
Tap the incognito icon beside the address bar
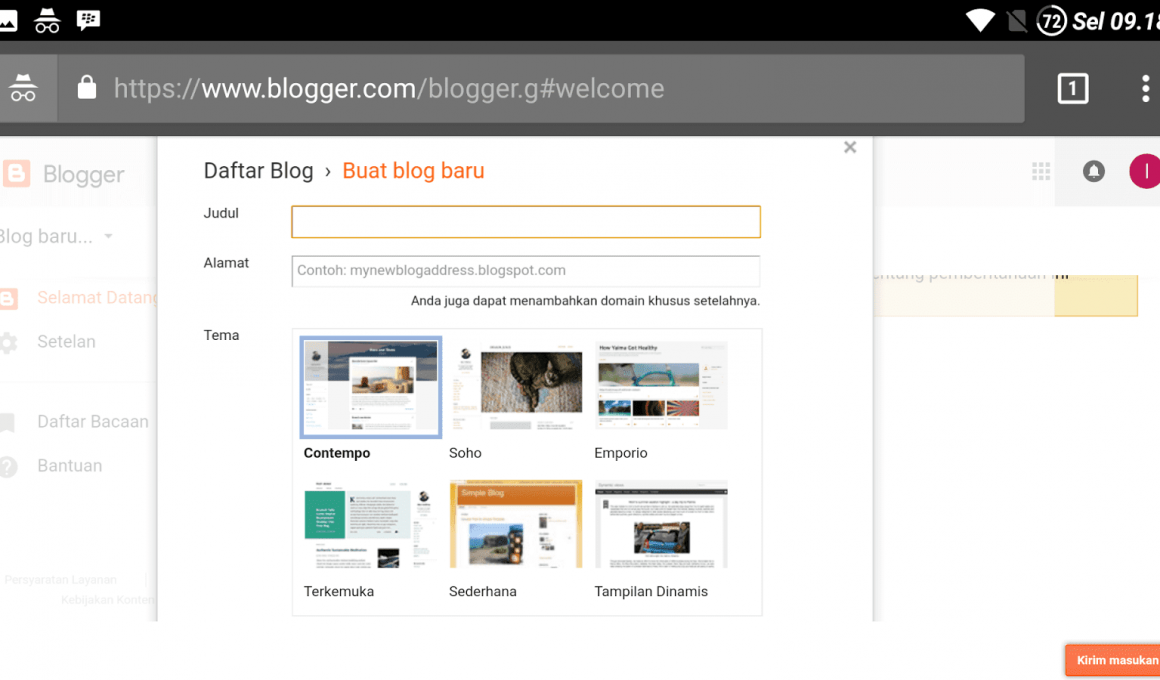point(23,88)
